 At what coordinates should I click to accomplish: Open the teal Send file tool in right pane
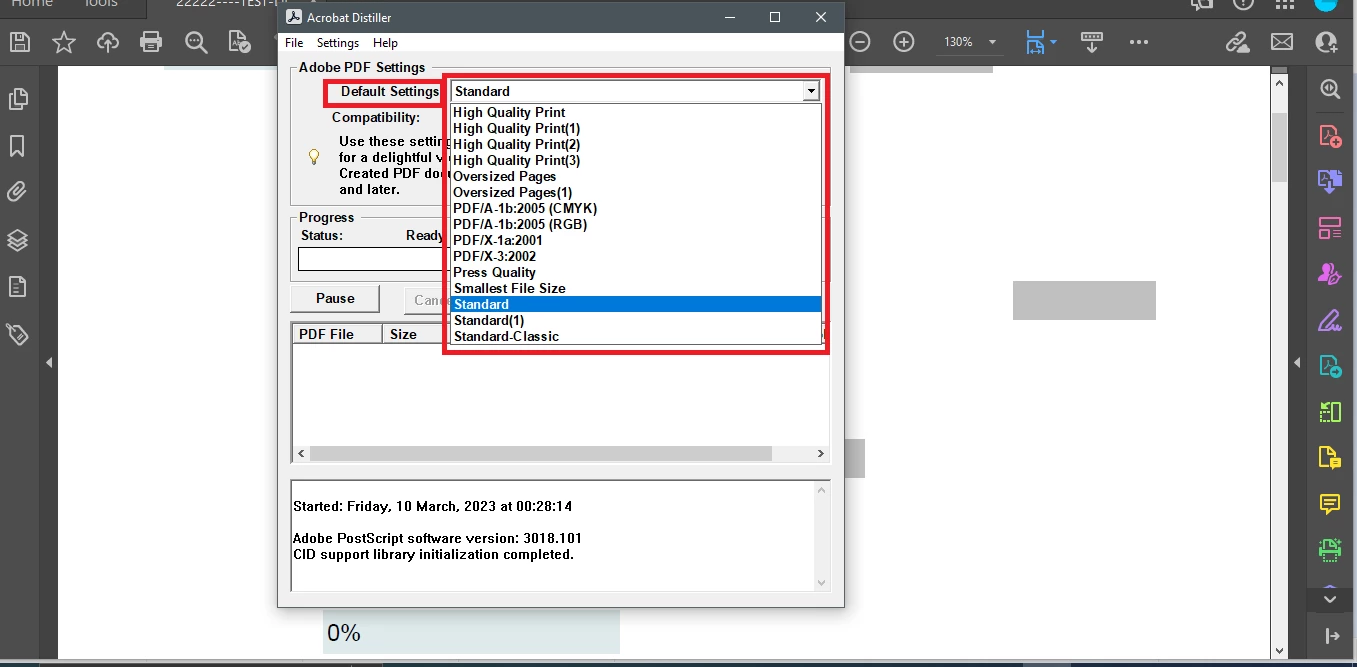1330,366
